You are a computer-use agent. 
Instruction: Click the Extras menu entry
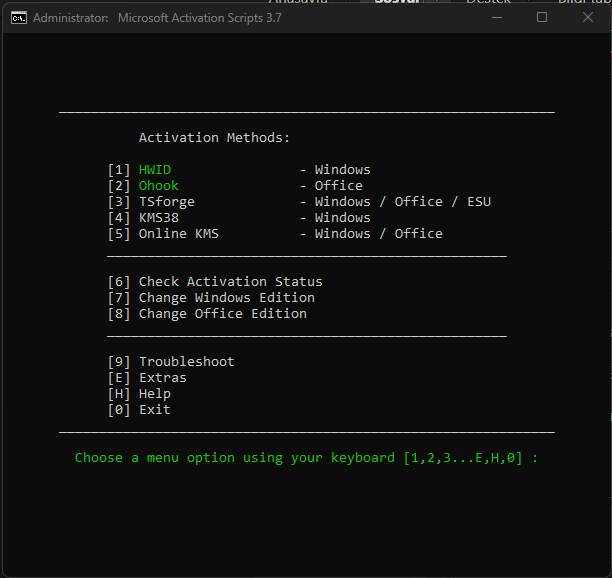pyautogui.click(x=162, y=378)
